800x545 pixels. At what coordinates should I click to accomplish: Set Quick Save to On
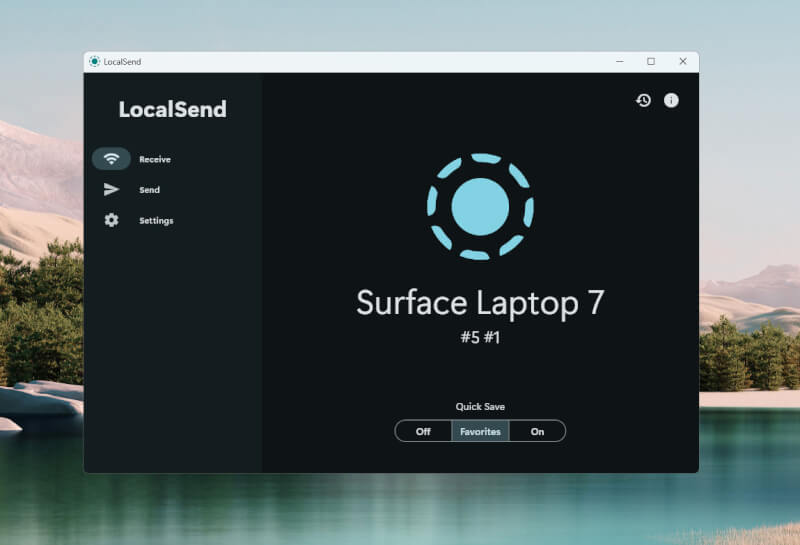537,431
